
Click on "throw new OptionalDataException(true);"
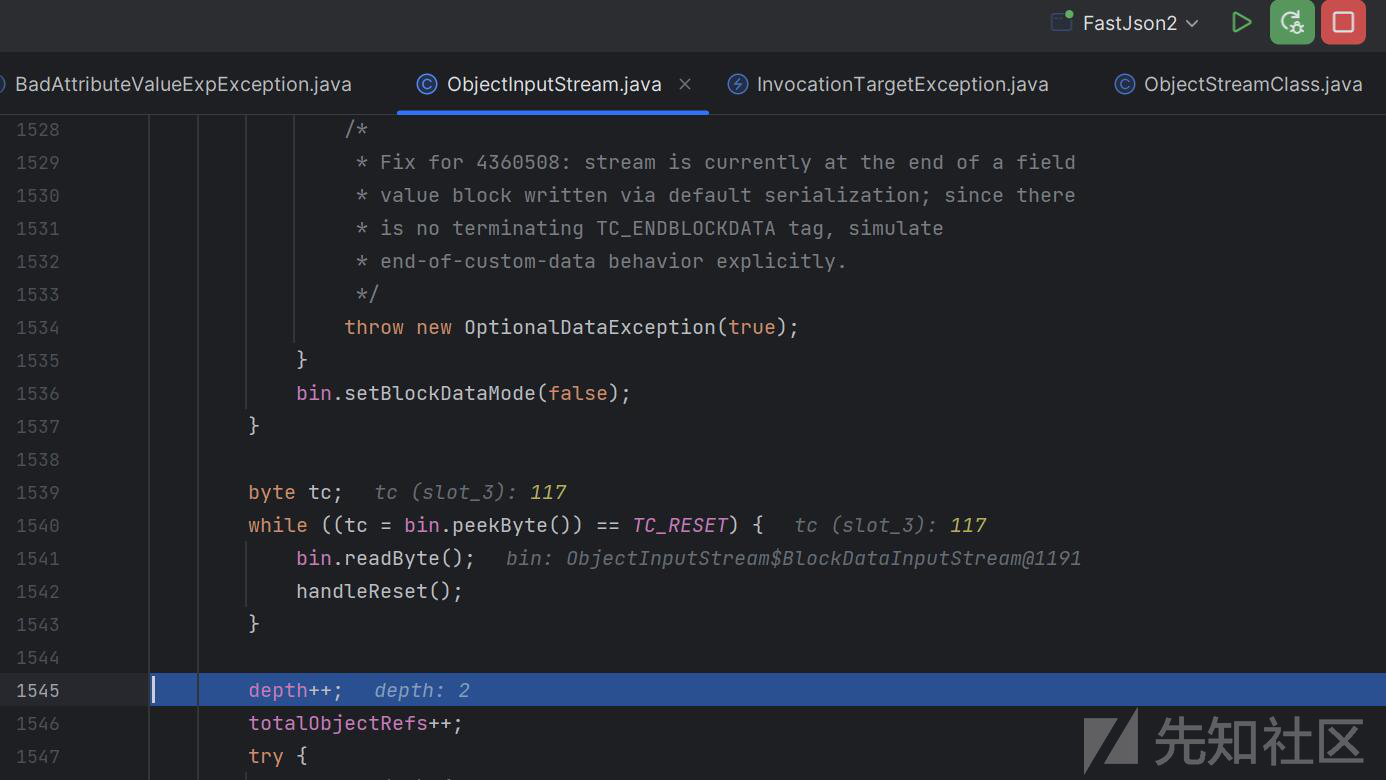coord(572,327)
